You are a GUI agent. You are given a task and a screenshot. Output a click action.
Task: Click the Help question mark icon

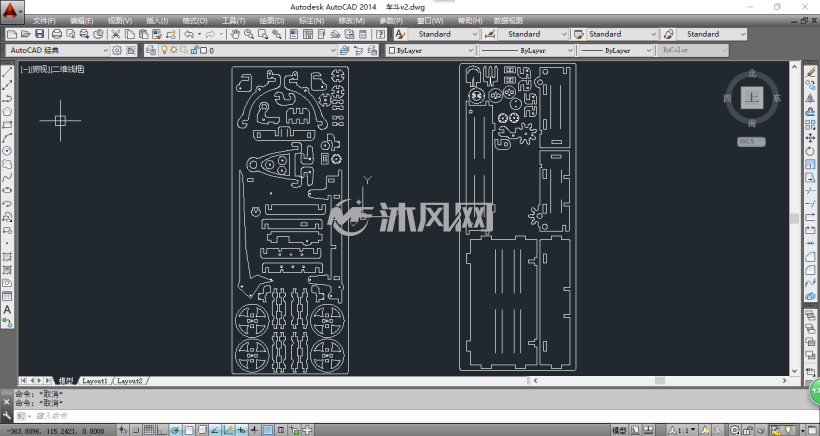coord(381,34)
